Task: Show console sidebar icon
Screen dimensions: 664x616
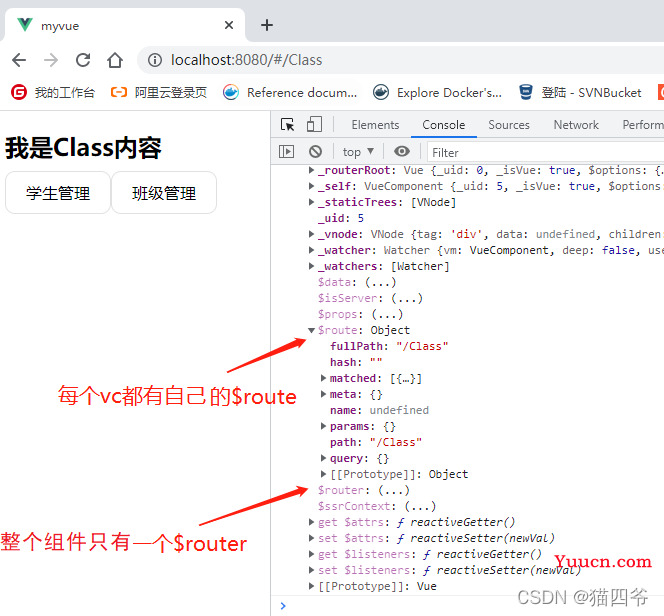Action: click(x=286, y=152)
